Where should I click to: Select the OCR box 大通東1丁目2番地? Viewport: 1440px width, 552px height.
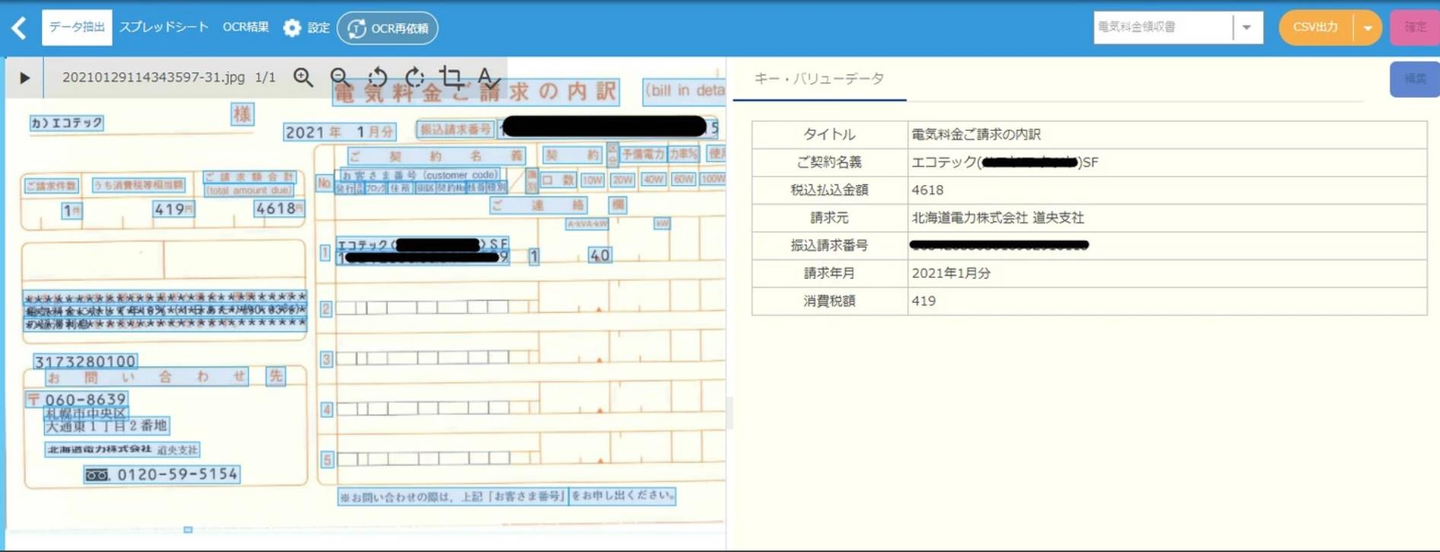107,426
